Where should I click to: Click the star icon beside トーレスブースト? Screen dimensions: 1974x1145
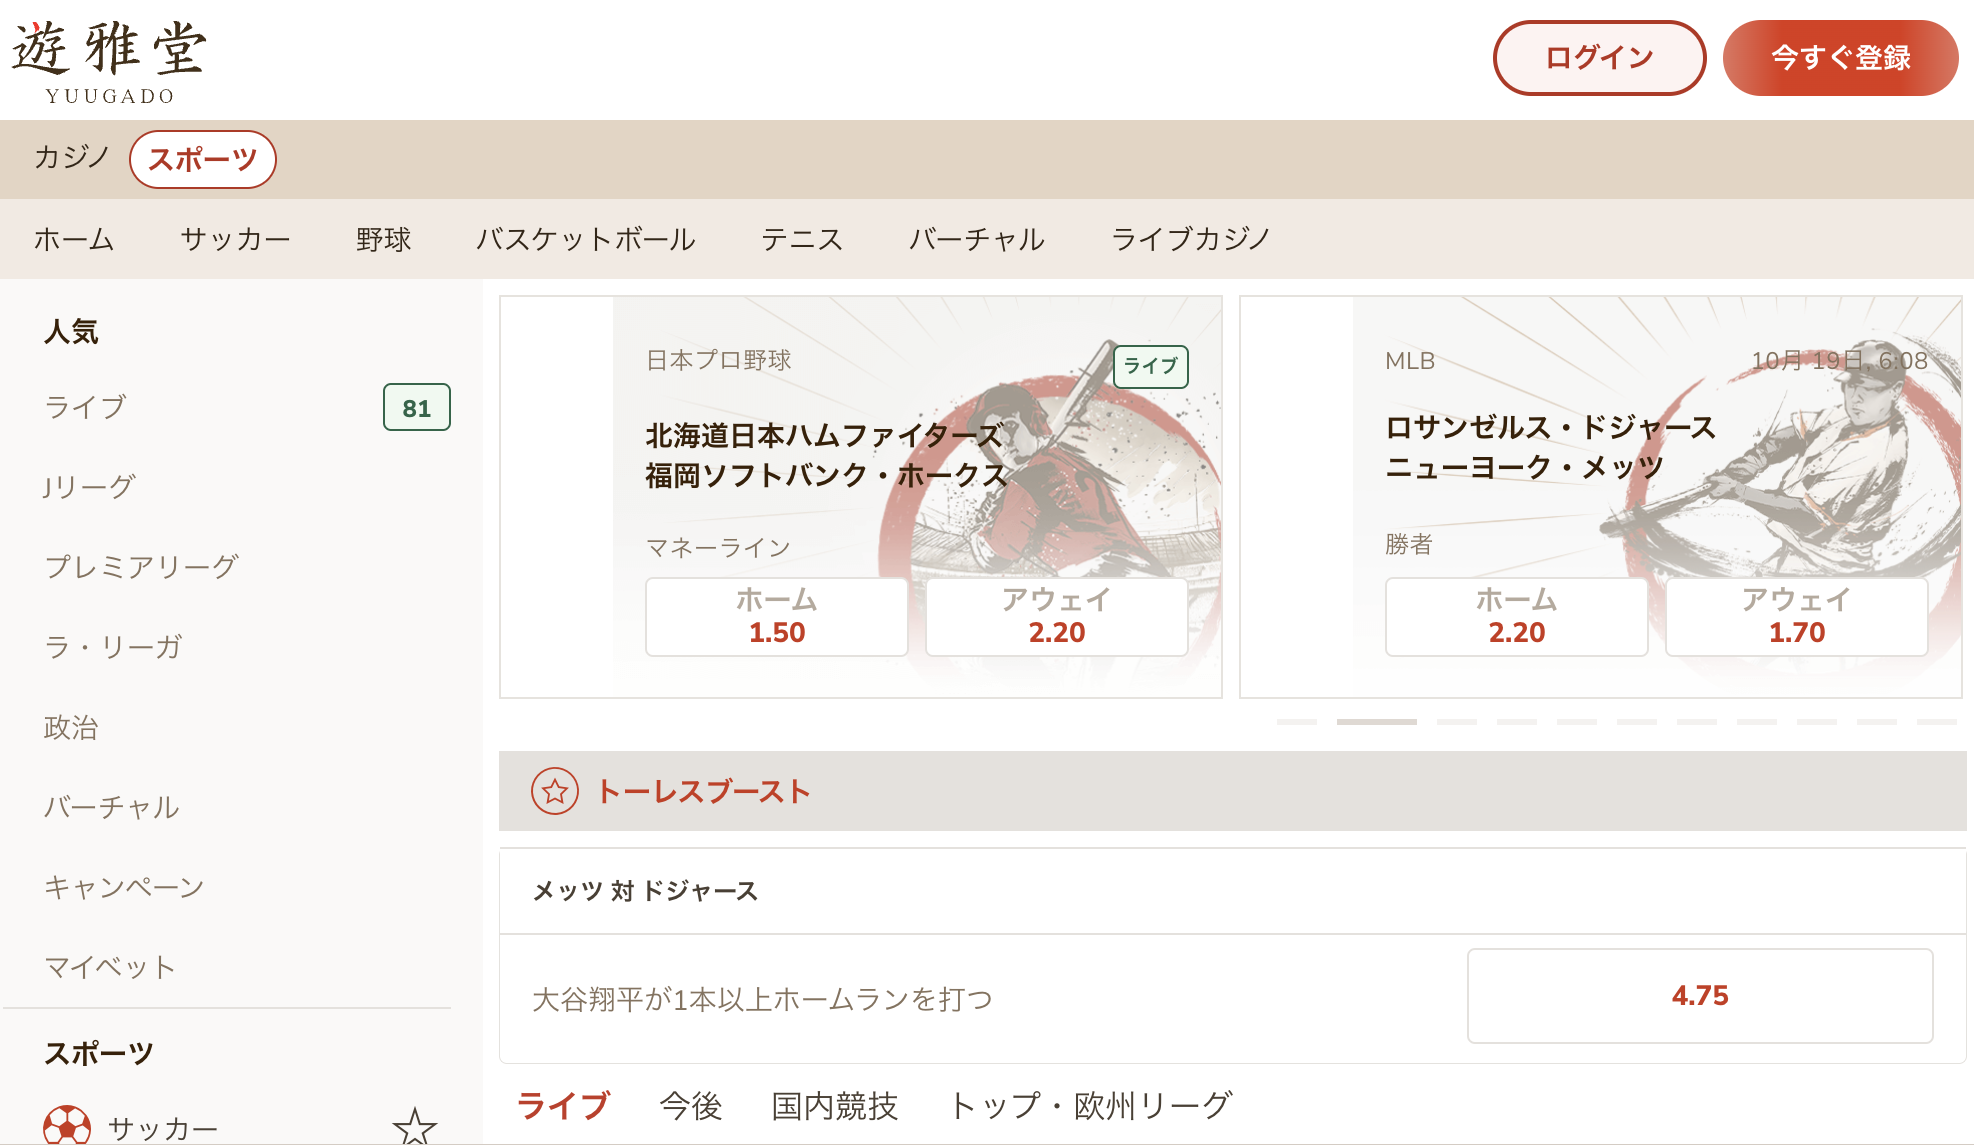coord(555,792)
